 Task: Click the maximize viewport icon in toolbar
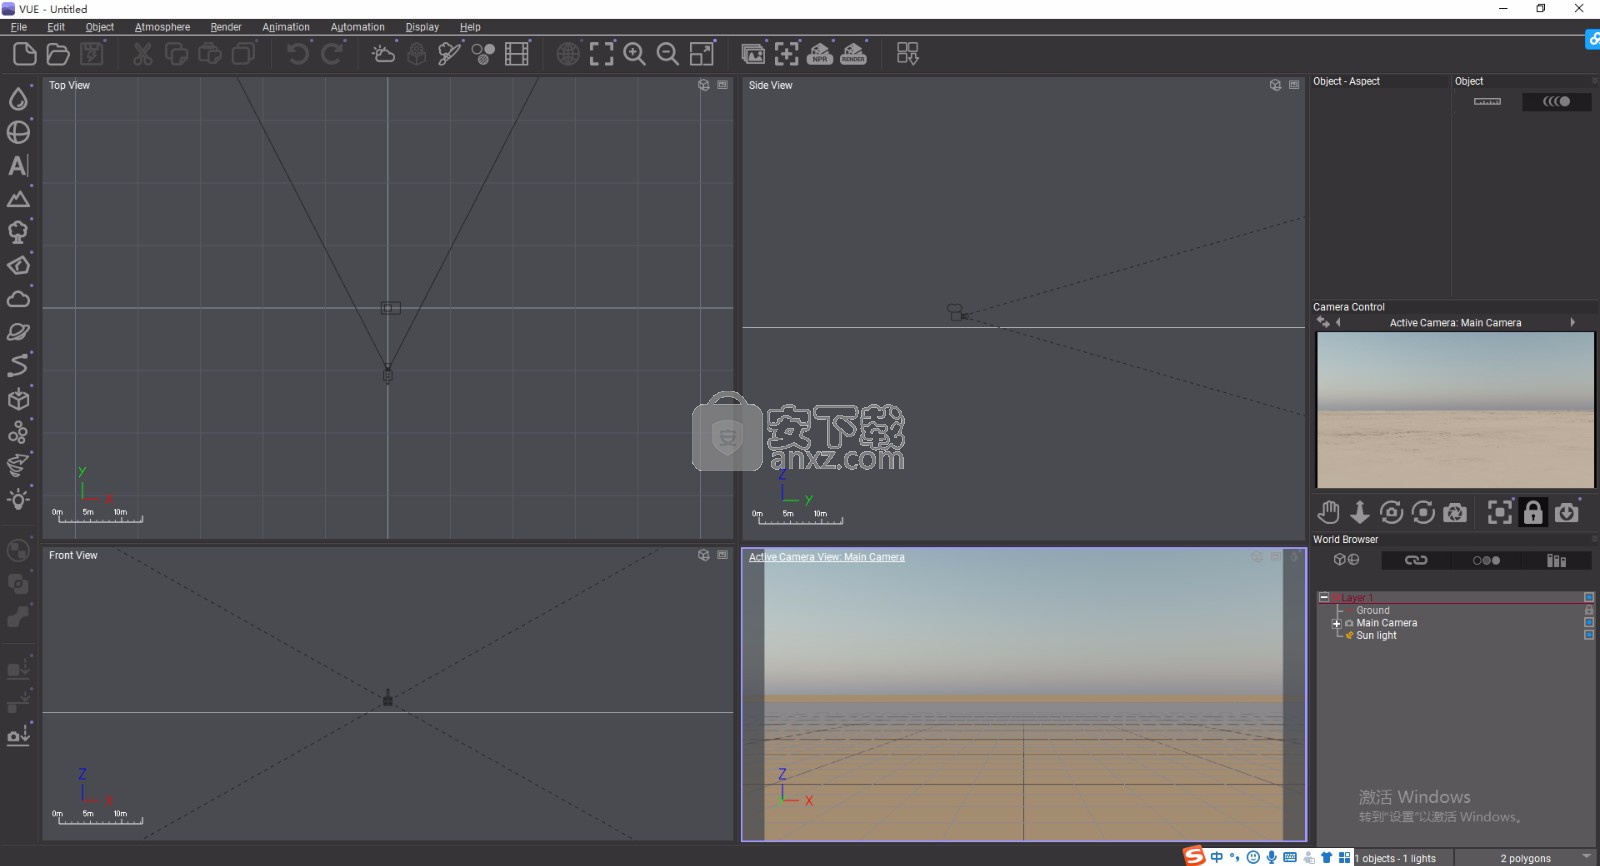click(x=702, y=54)
